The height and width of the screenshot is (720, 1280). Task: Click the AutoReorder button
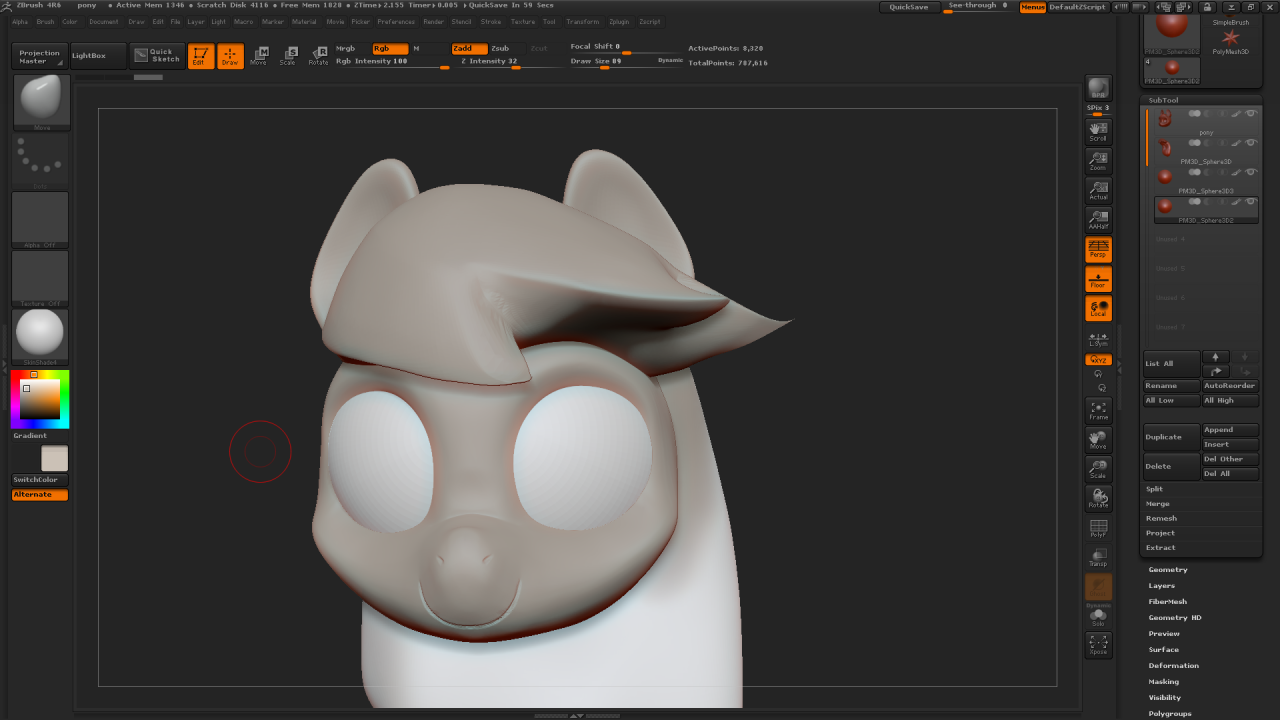[1230, 386]
